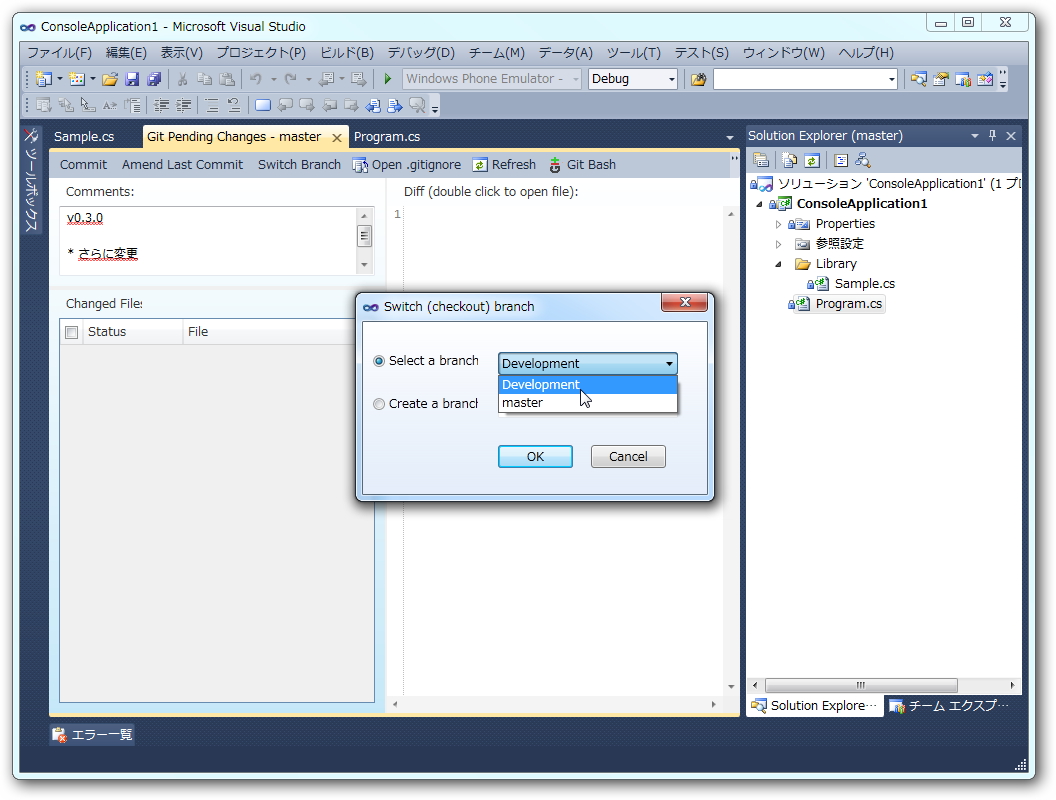
Task: Click the Copy toolbar icon
Action: click(x=204, y=79)
